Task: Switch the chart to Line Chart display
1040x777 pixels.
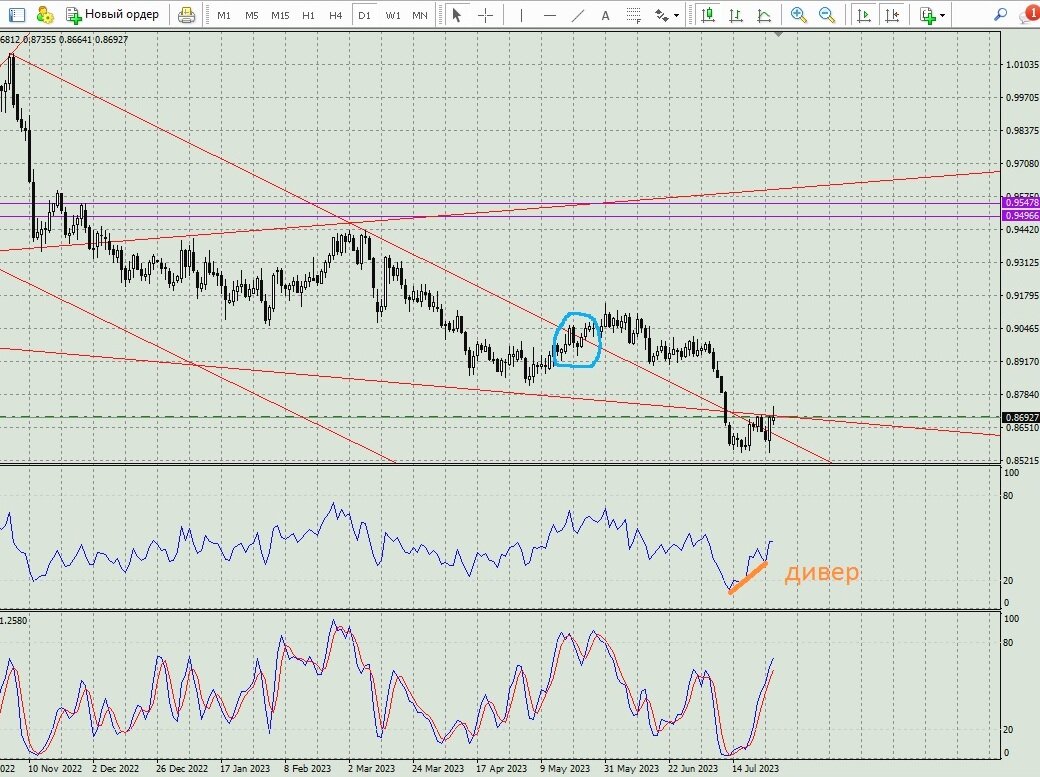Action: (762, 15)
